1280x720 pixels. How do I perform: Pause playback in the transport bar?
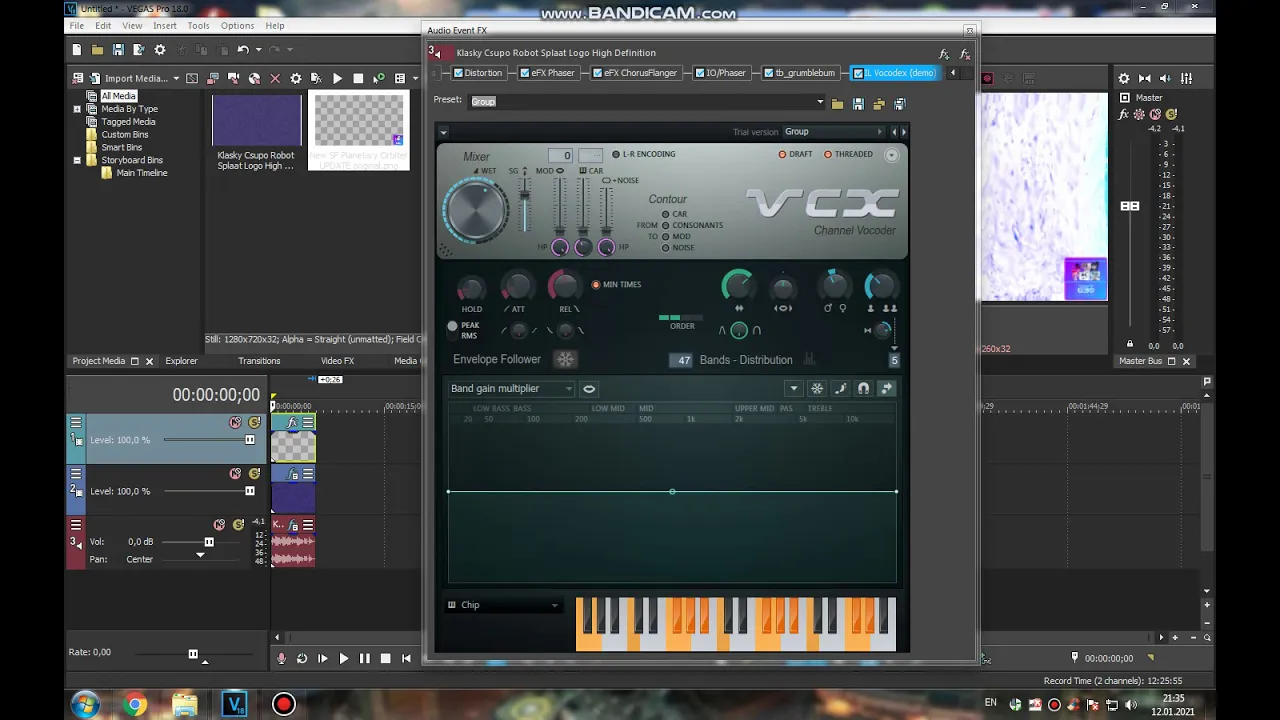pos(364,658)
